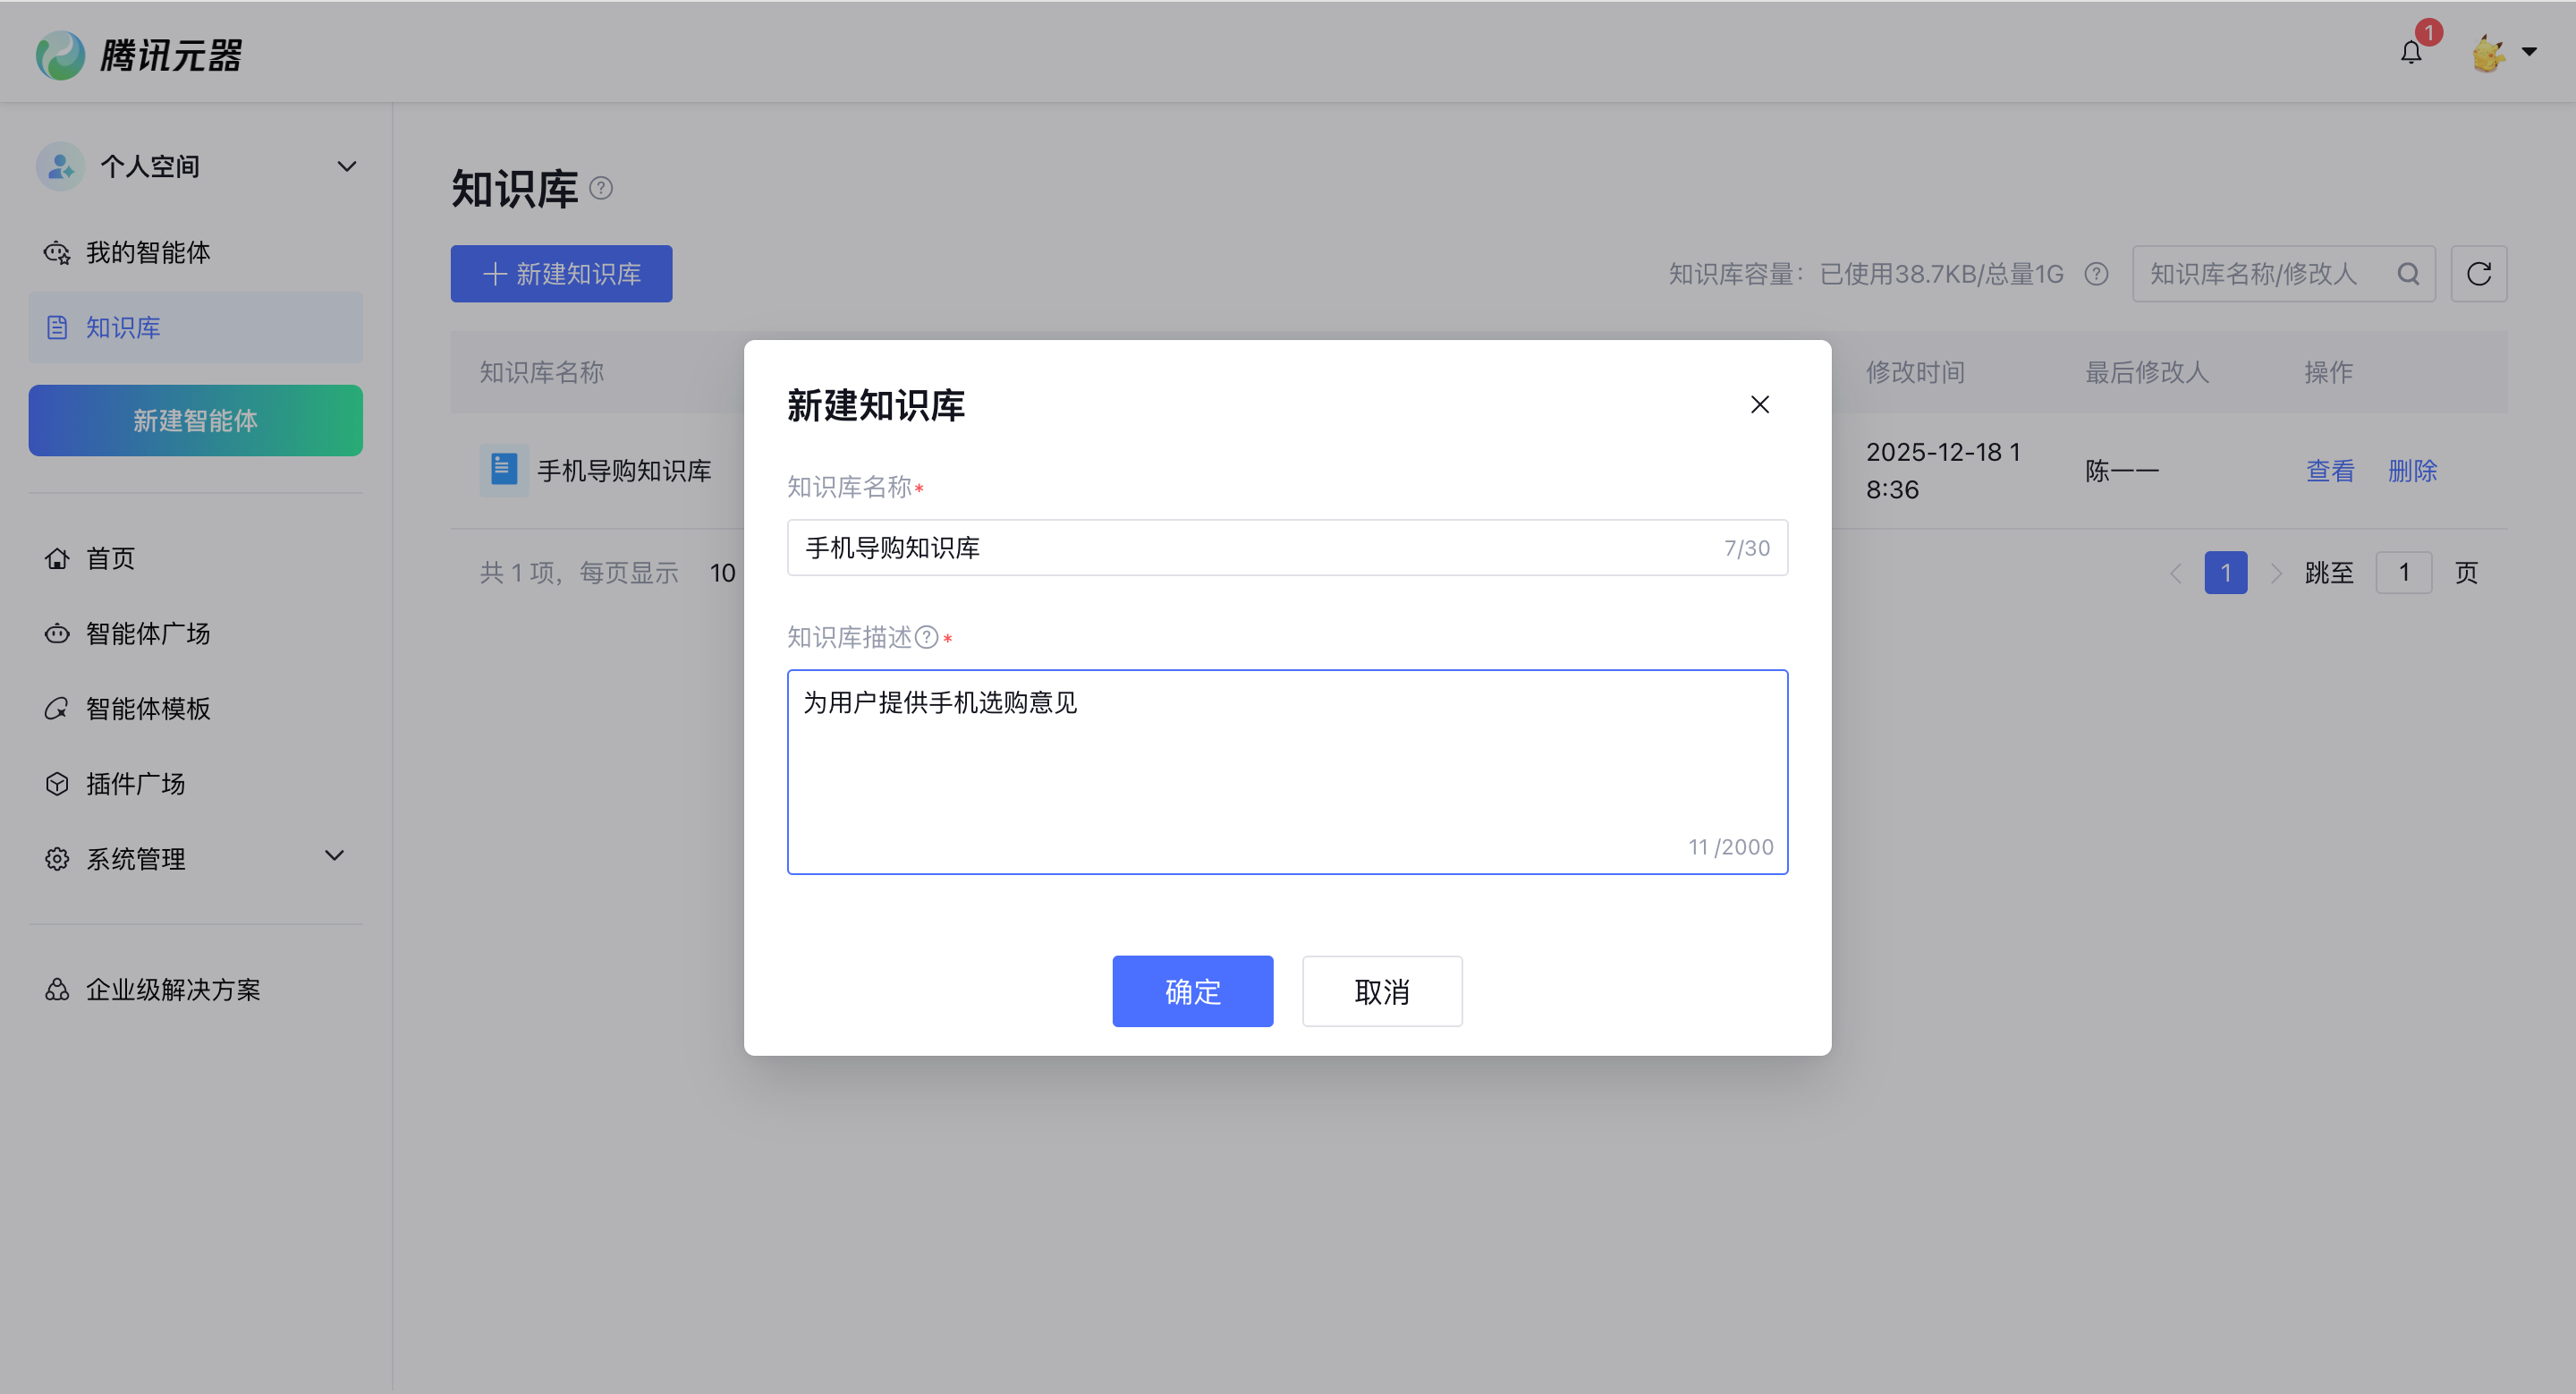This screenshot has width=2576, height=1394.
Task: Click help icon next to 知识库 title
Action: (x=600, y=188)
